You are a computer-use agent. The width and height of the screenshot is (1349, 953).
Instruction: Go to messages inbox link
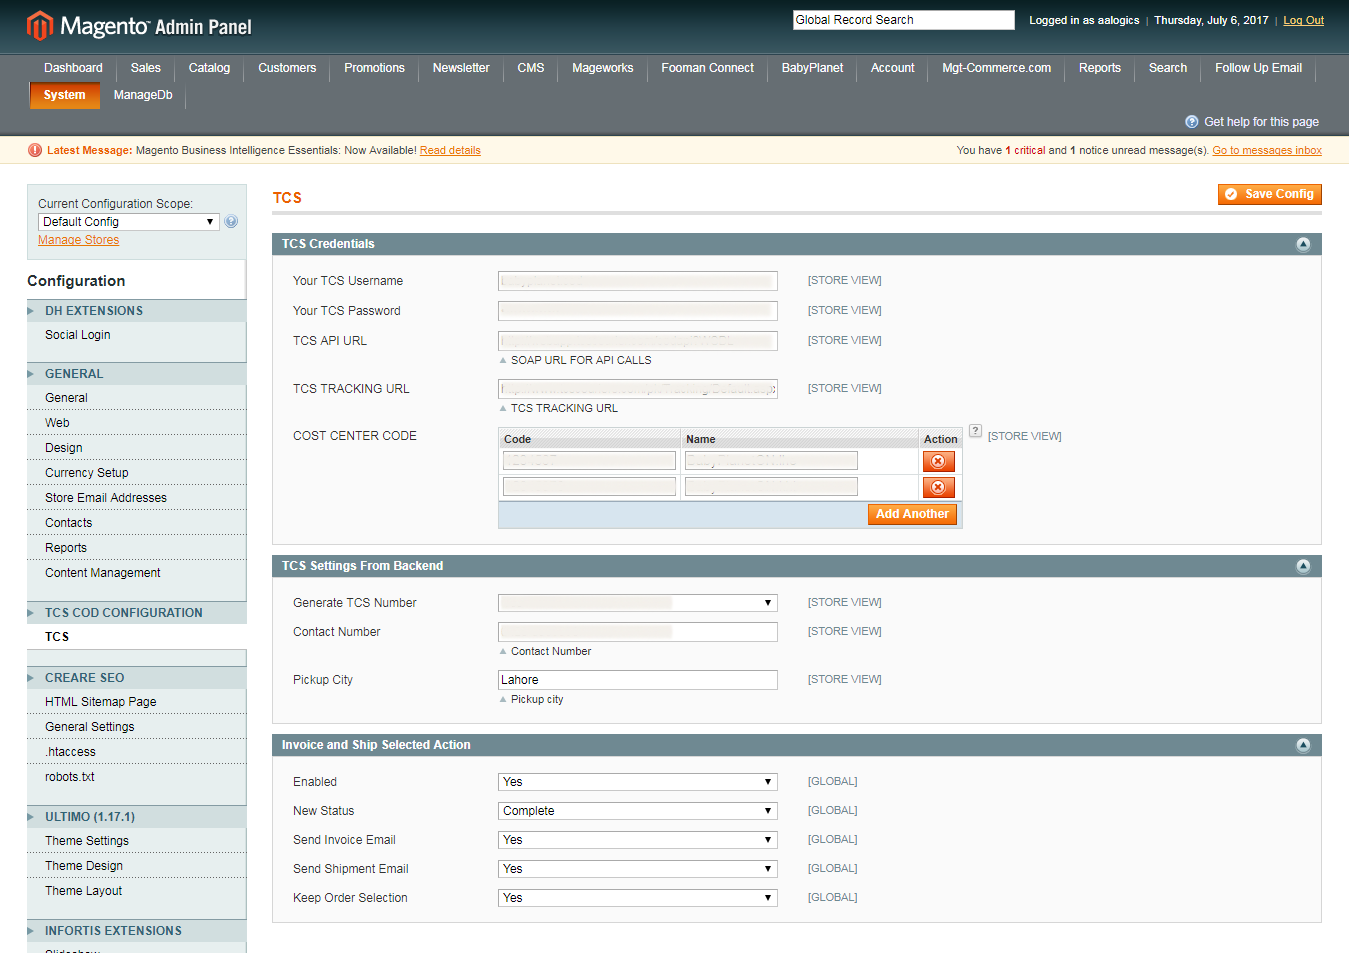click(x=1267, y=150)
